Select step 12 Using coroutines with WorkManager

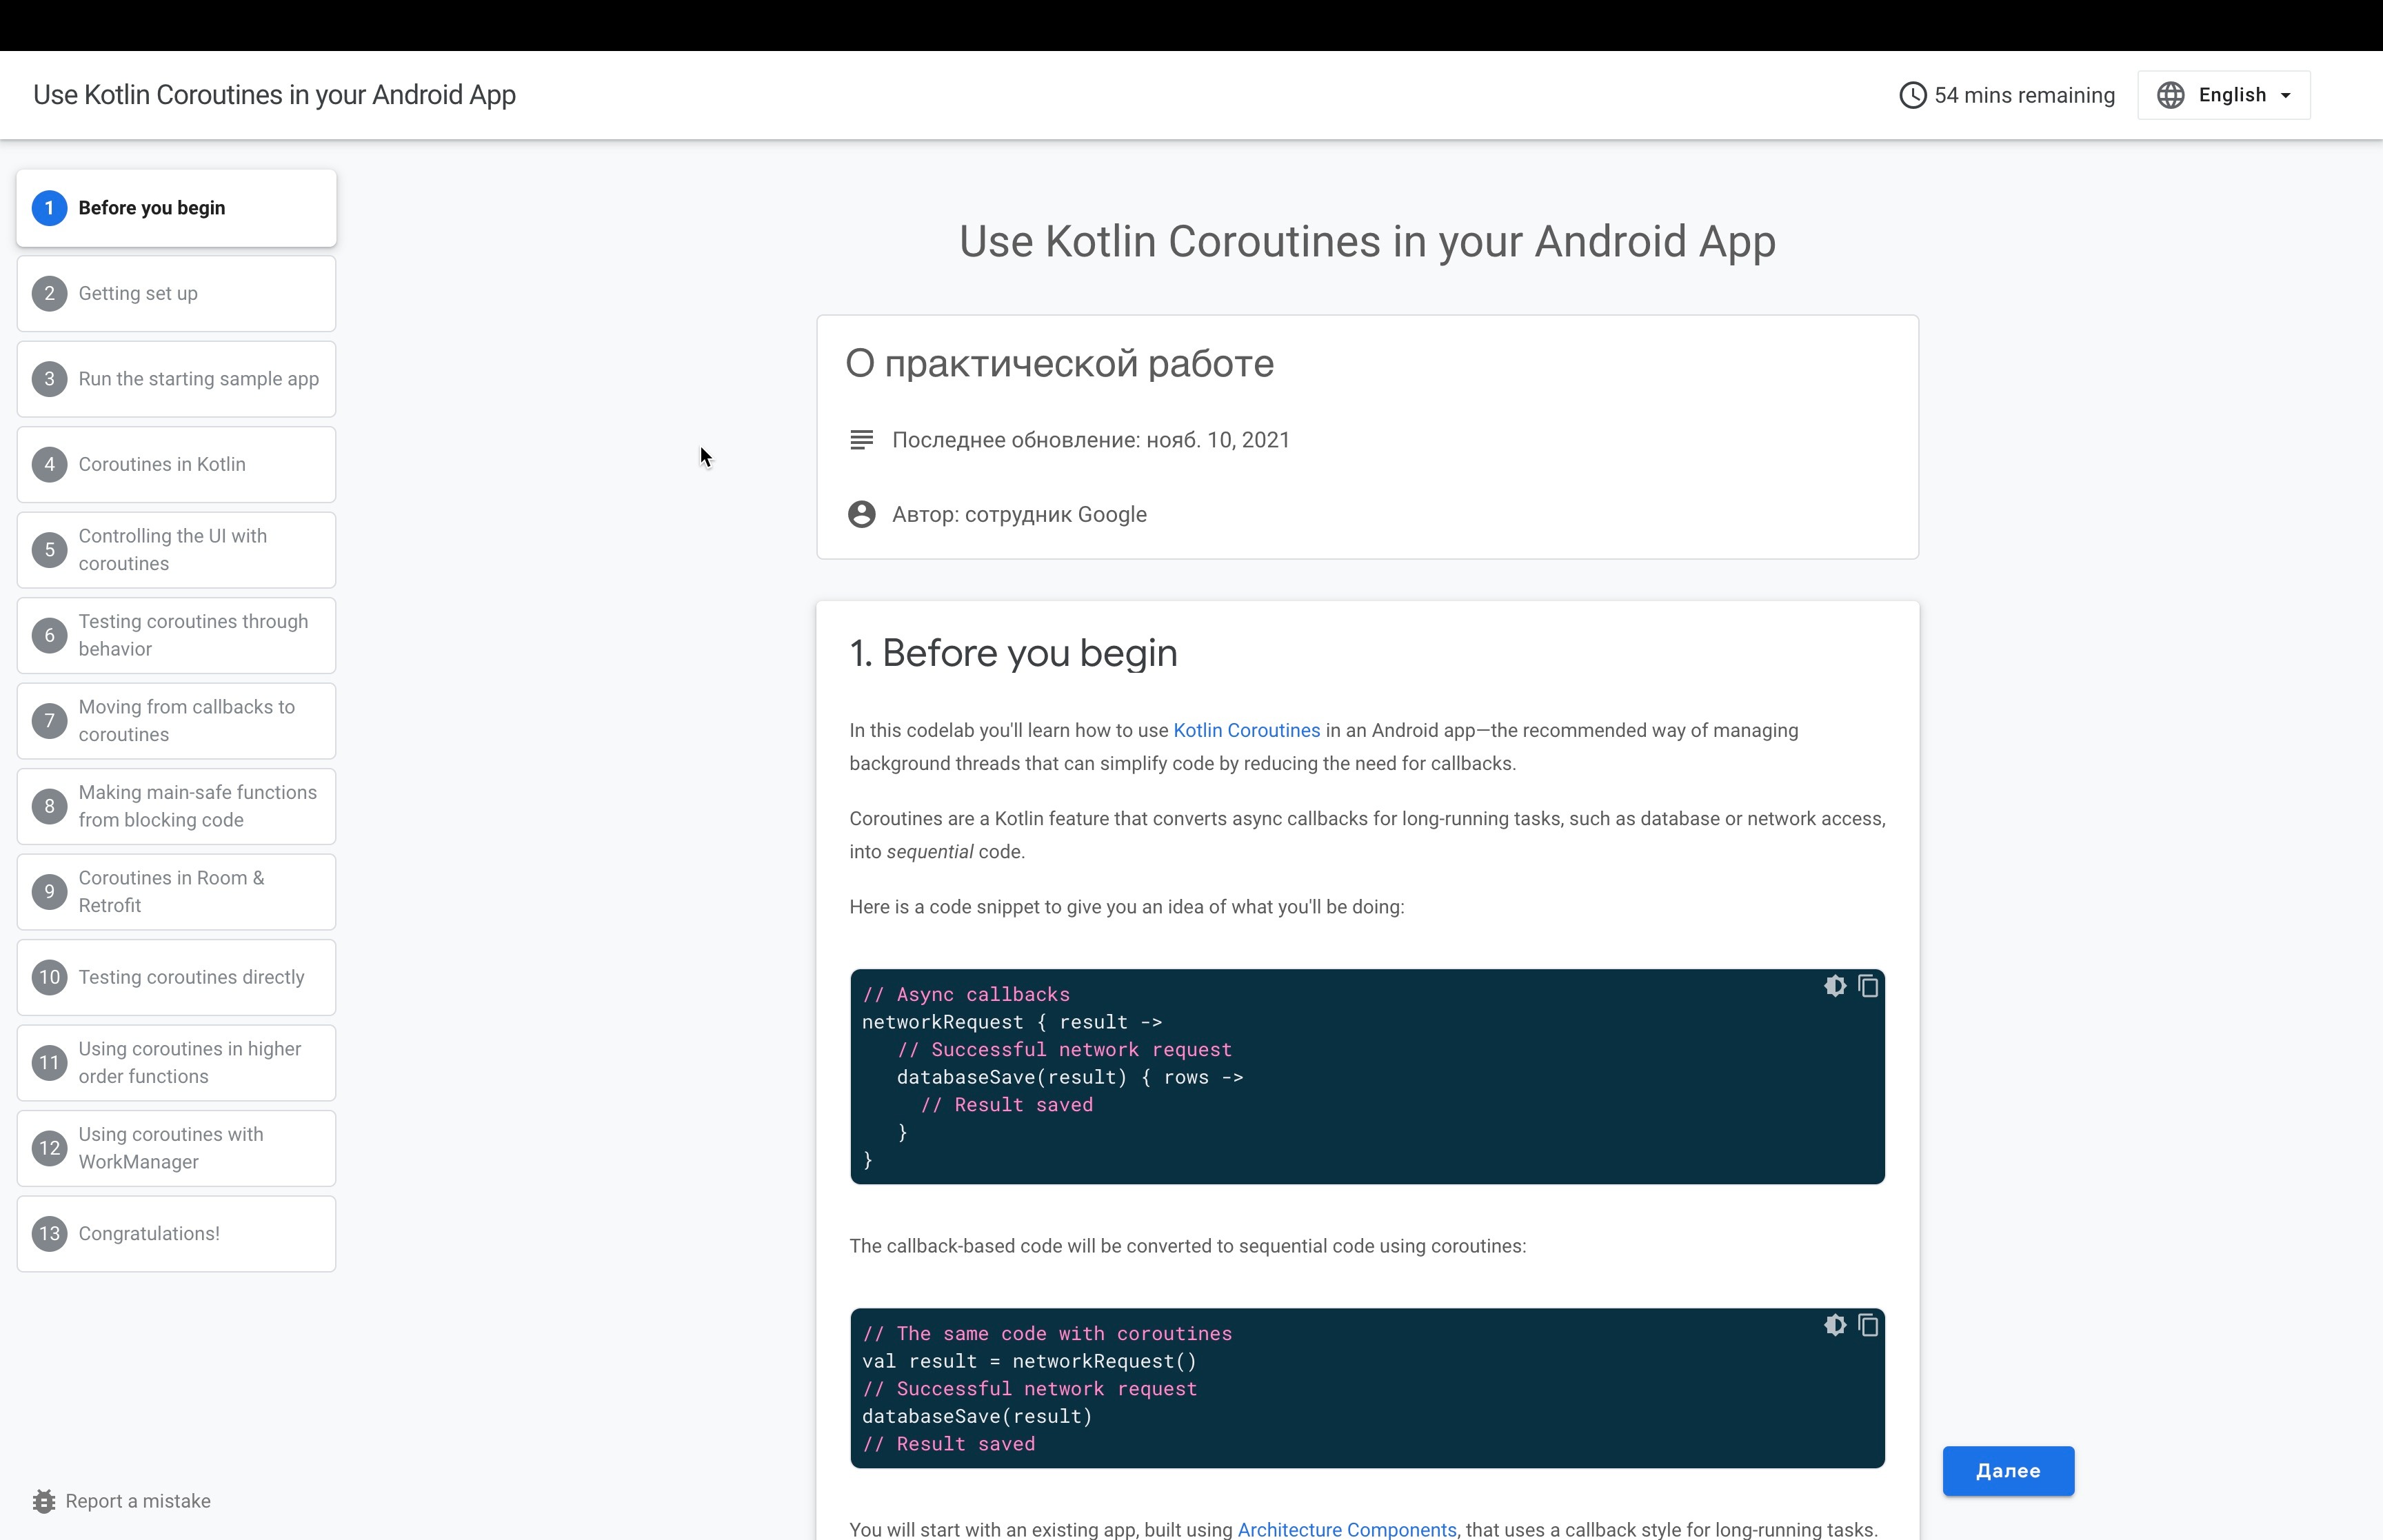point(176,1148)
